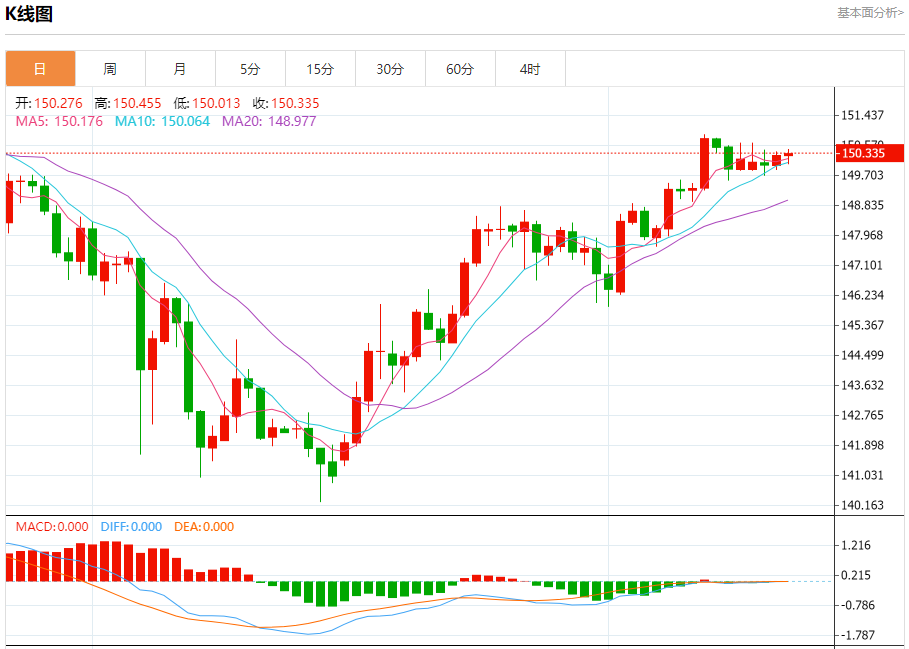Switch to 15分 timeframe tab
Screen dimensions: 909x649
(x=321, y=69)
